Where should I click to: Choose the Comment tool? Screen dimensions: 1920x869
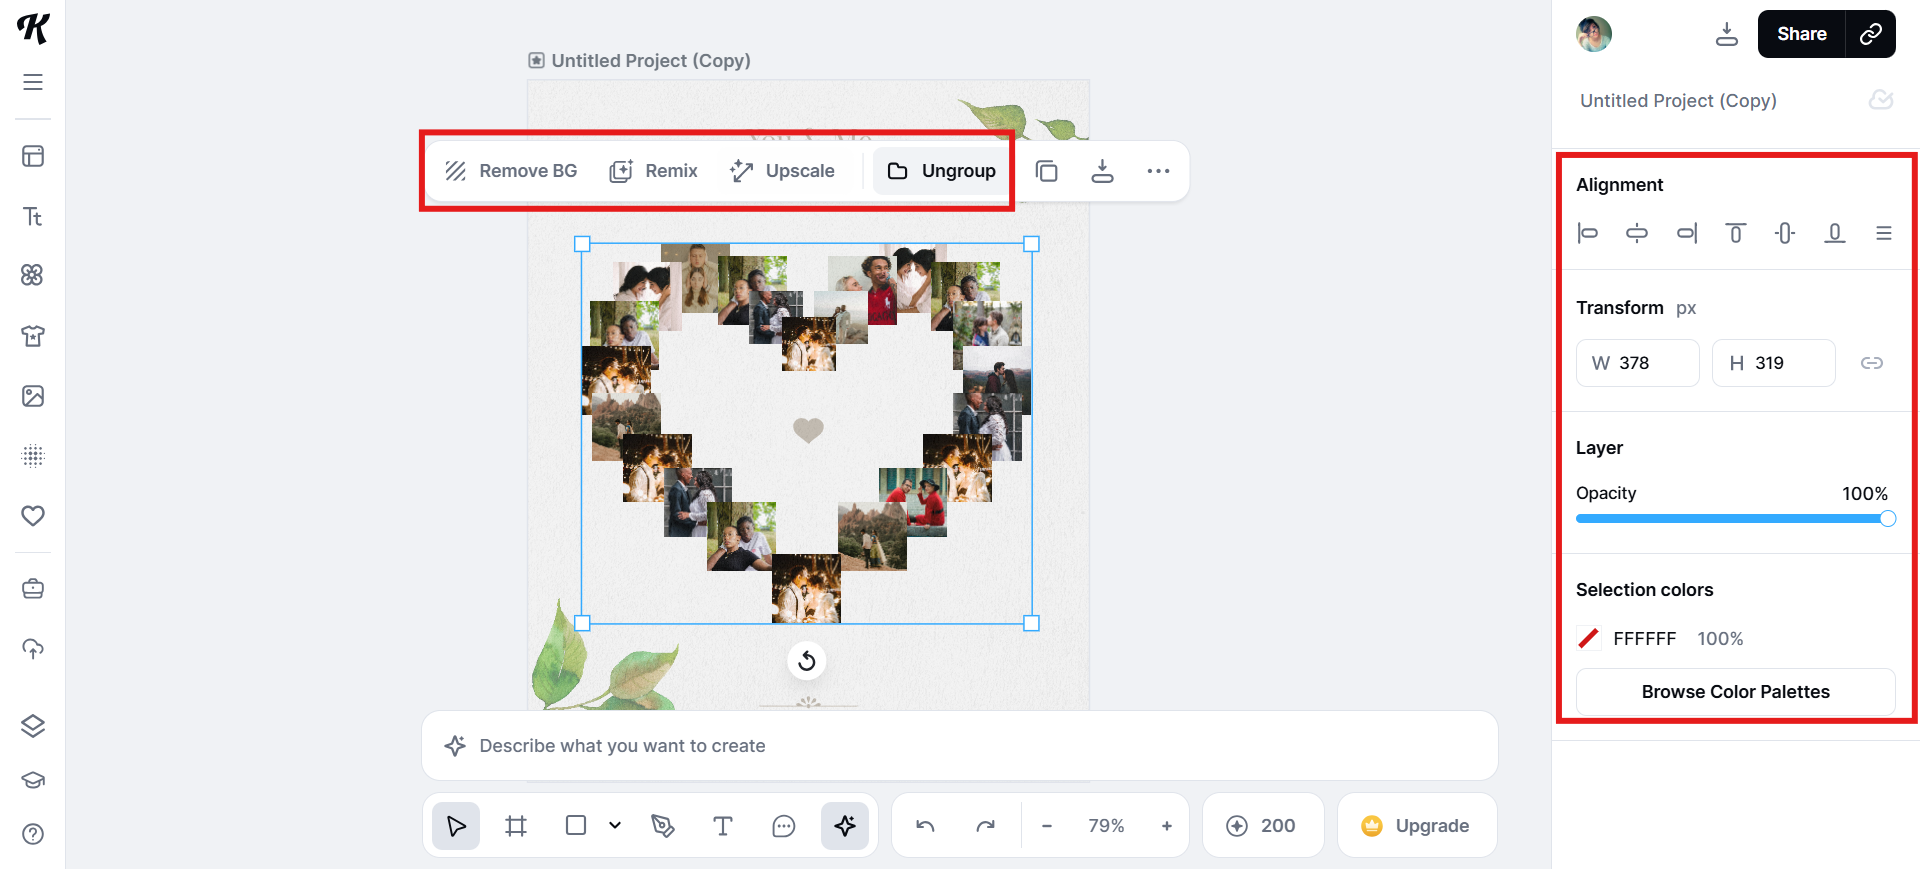point(784,826)
